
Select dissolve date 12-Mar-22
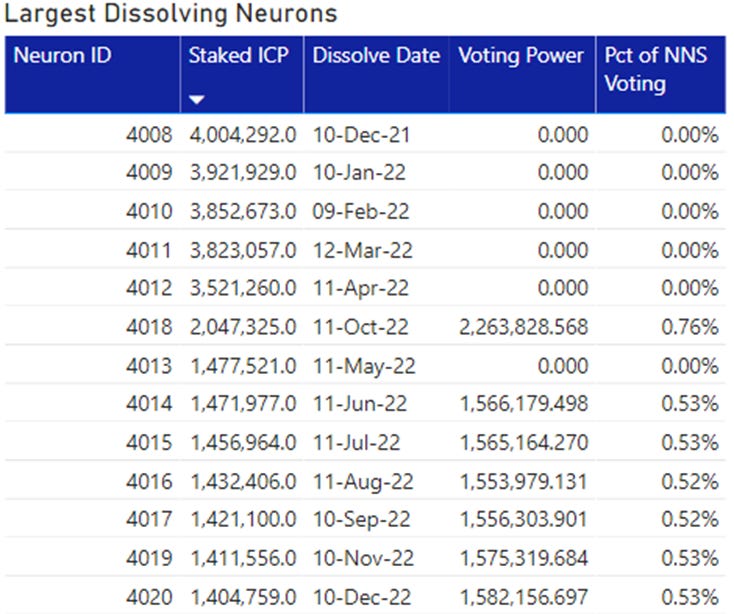pos(363,250)
